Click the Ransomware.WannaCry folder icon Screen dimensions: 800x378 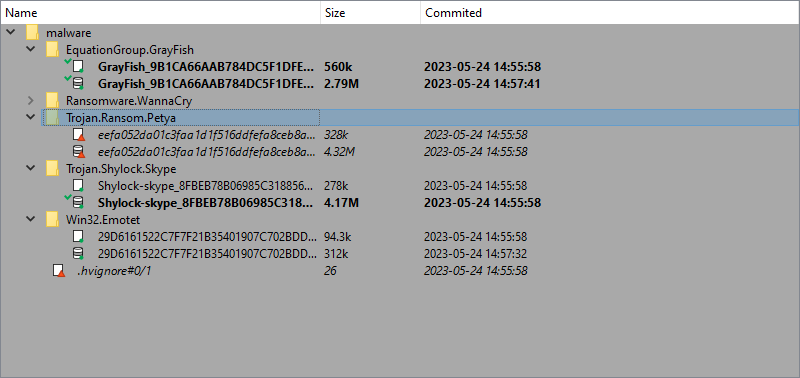tap(52, 101)
